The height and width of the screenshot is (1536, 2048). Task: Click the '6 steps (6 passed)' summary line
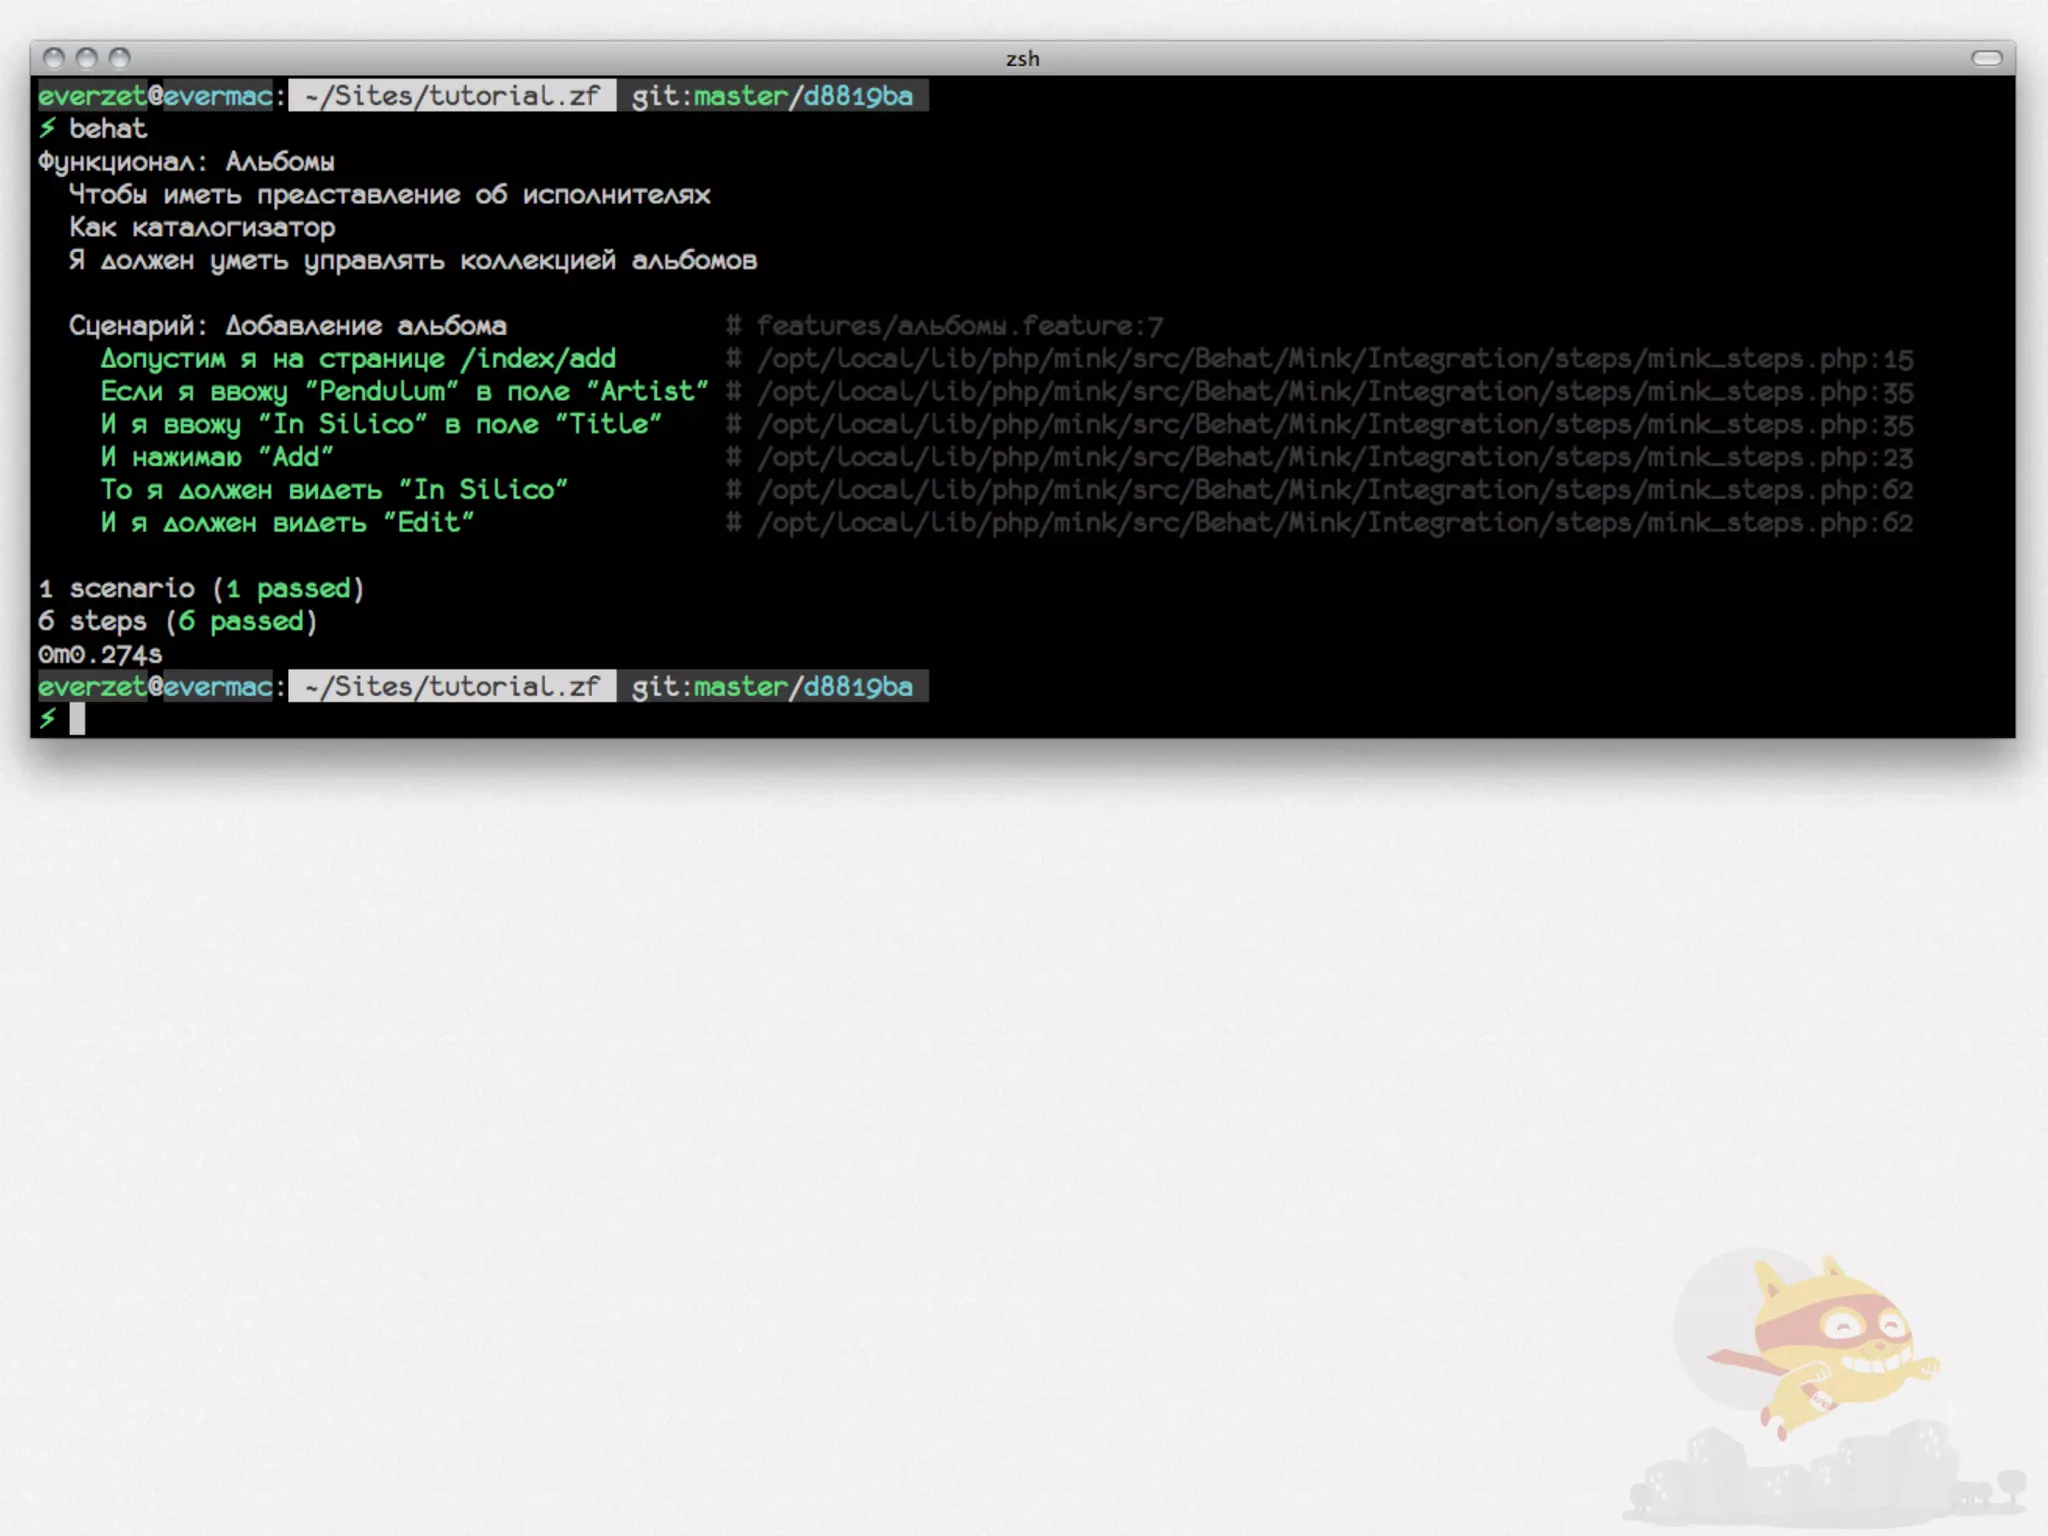coord(177,621)
